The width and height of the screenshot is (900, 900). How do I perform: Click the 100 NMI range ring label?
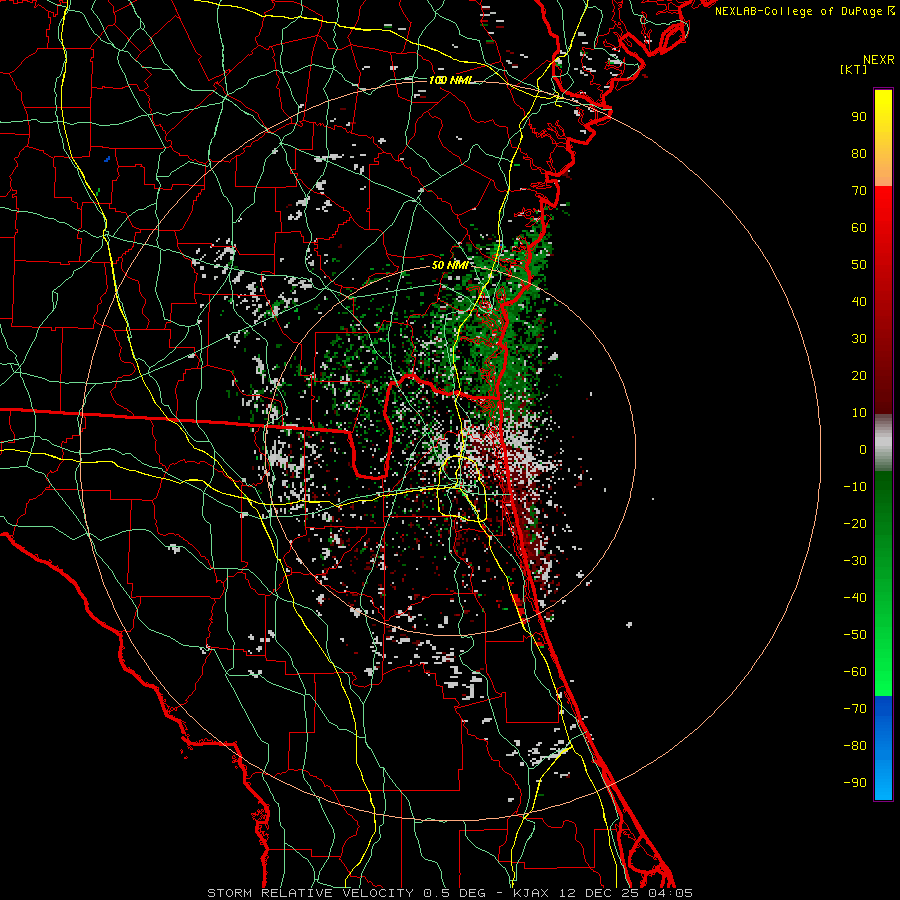pos(451,80)
